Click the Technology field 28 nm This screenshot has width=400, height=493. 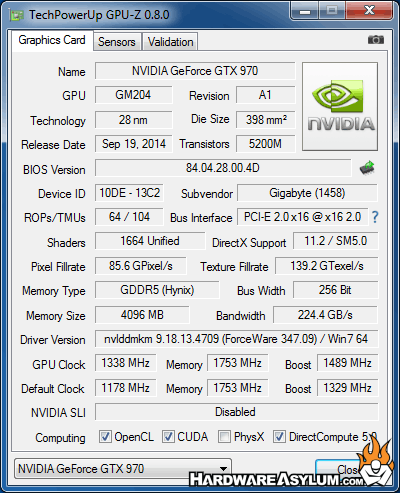click(x=133, y=120)
